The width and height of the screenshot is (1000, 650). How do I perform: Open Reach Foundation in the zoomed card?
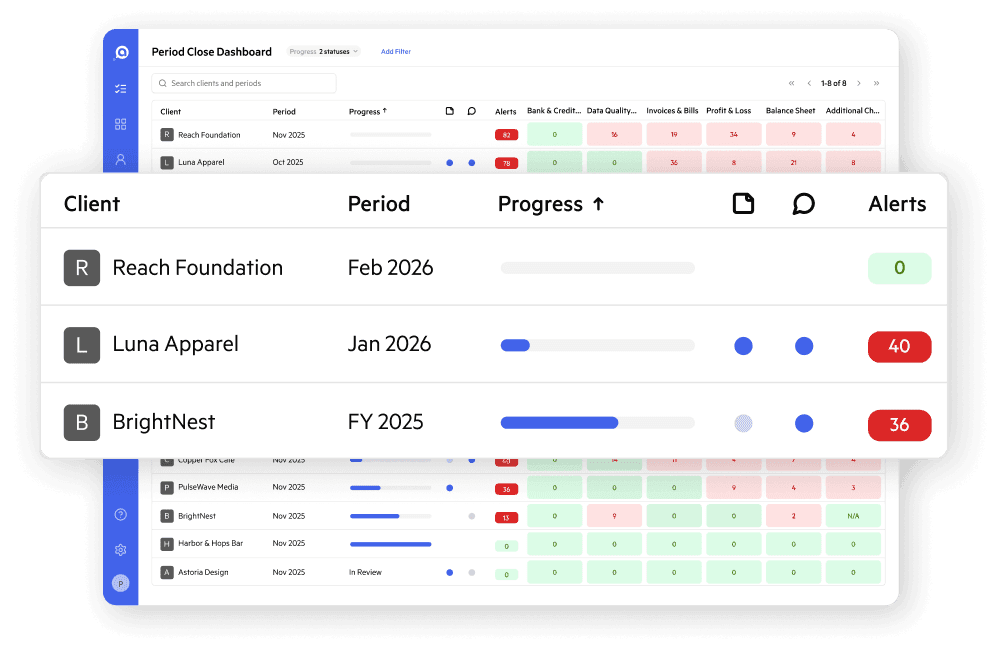[198, 268]
